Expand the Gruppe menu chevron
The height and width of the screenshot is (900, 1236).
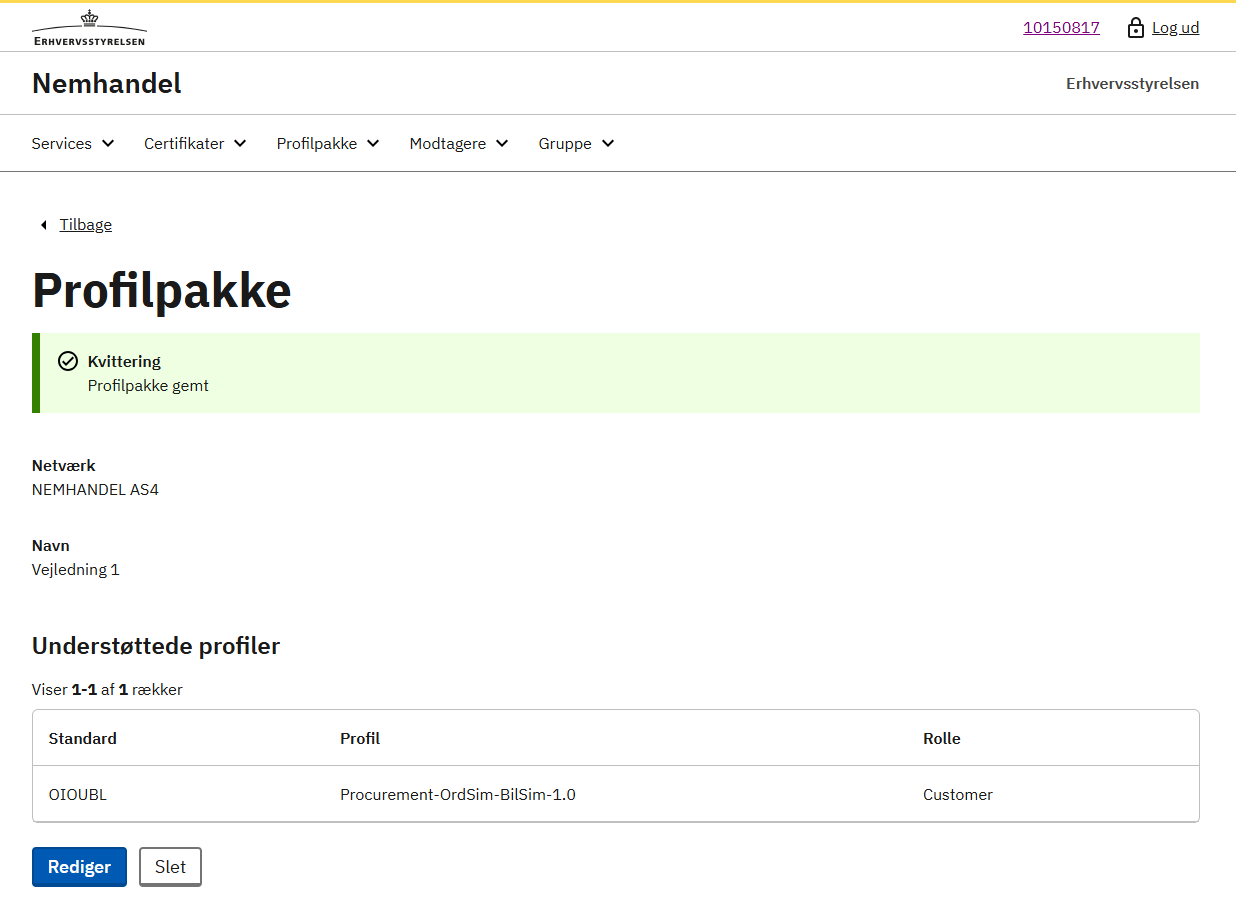pyautogui.click(x=608, y=143)
